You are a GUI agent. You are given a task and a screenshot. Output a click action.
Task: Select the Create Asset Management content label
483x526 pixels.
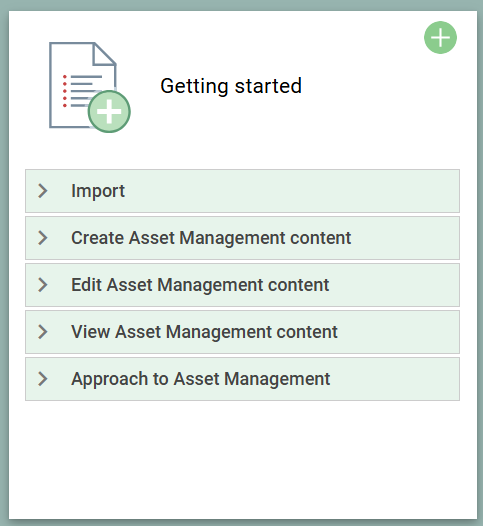tap(211, 238)
